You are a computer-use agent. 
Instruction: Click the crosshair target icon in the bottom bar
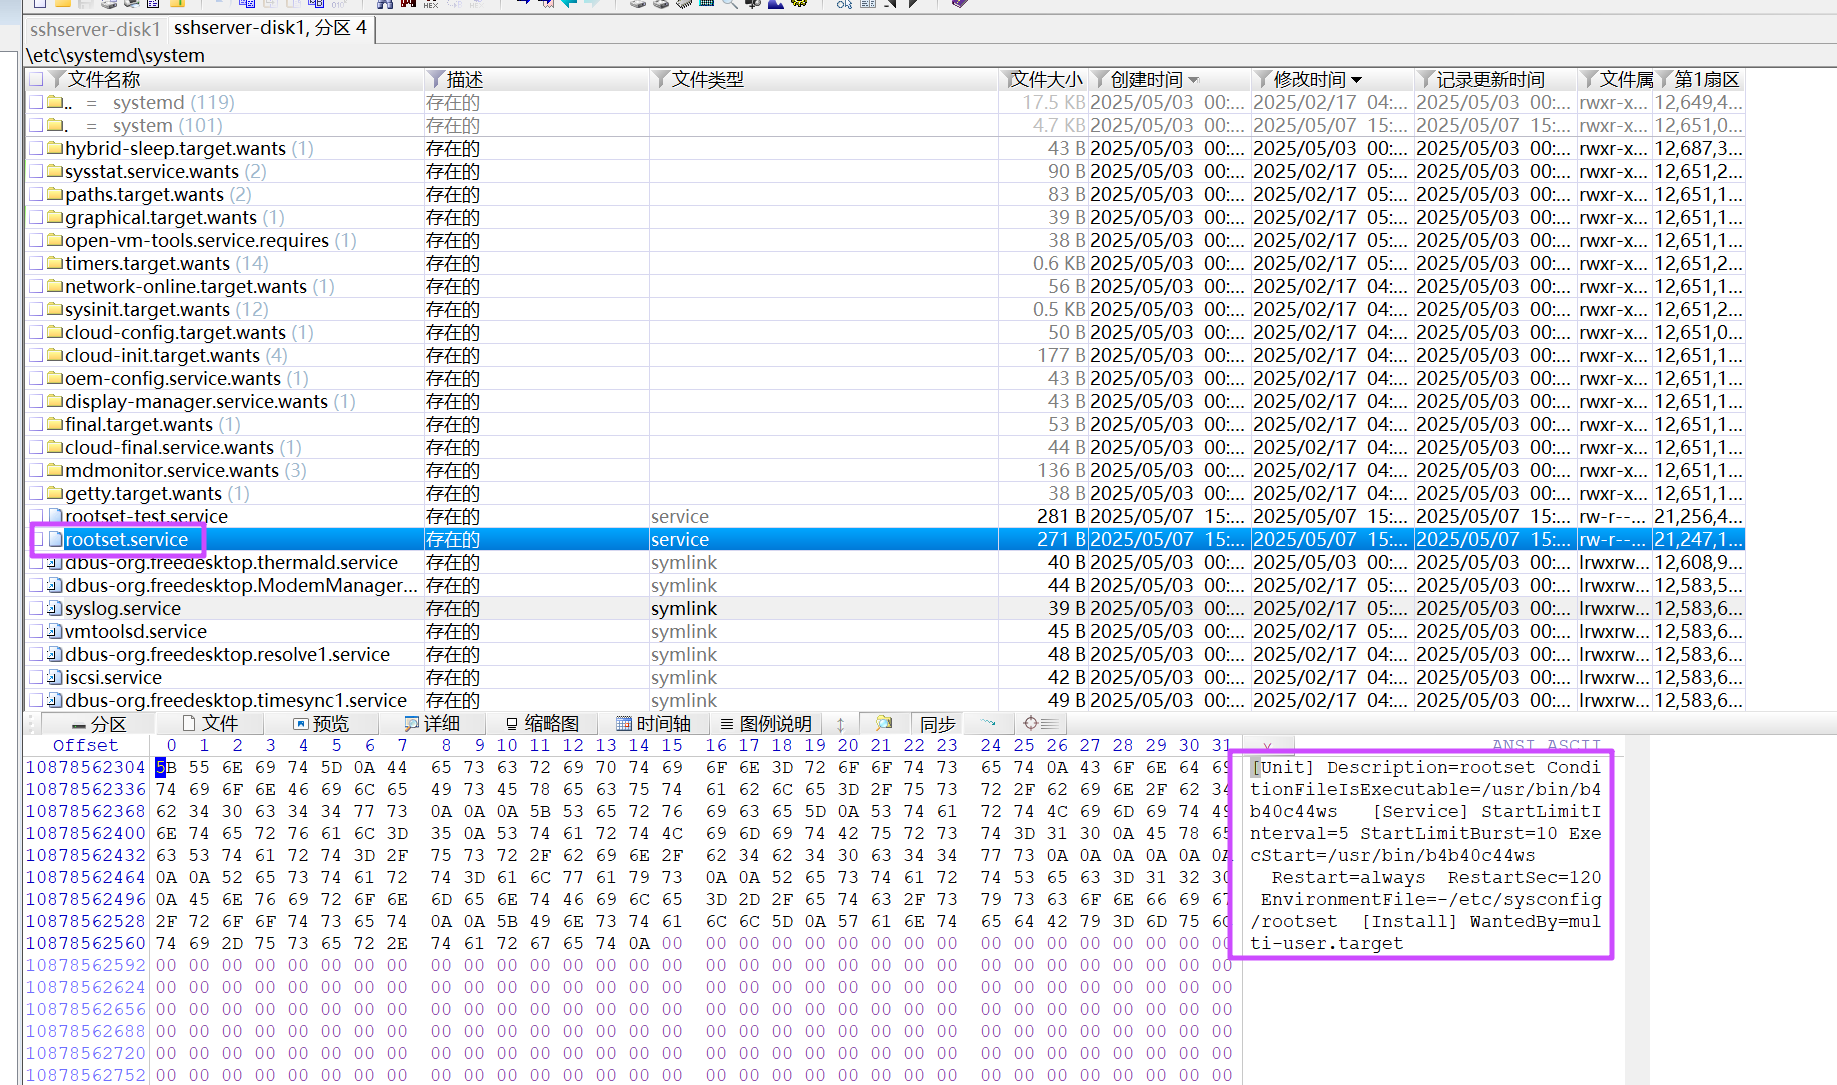1031,723
